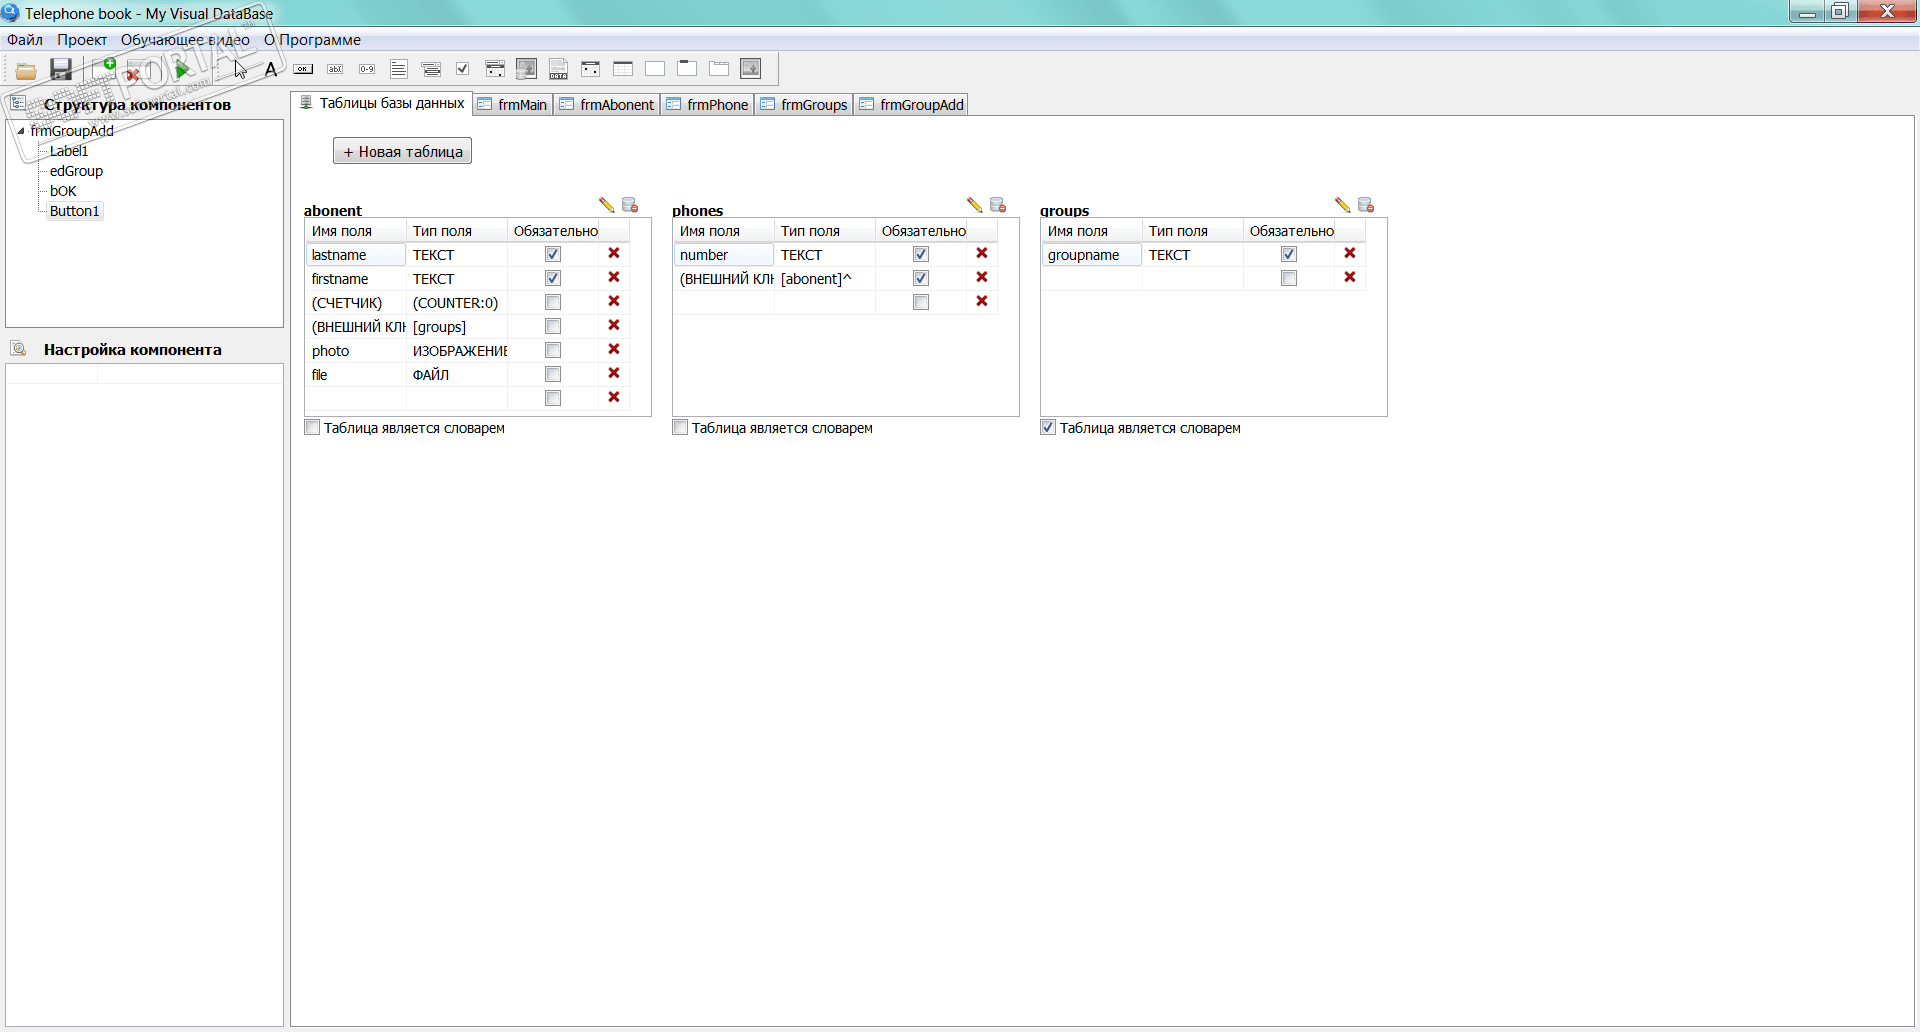Run the project with the green play icon

tap(182, 69)
